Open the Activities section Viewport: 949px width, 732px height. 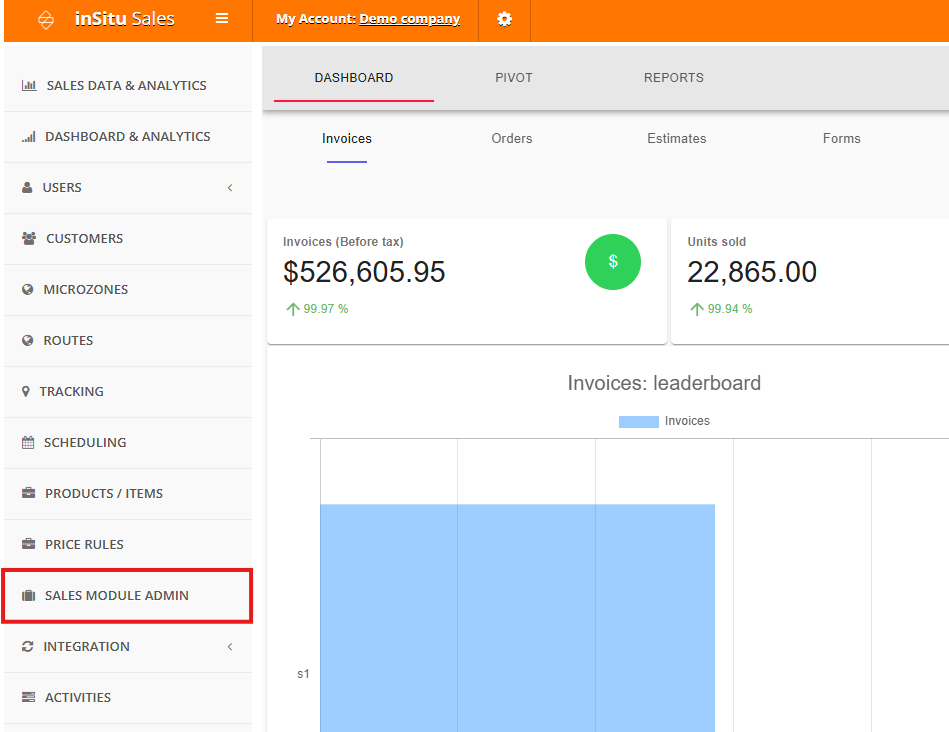[128, 697]
